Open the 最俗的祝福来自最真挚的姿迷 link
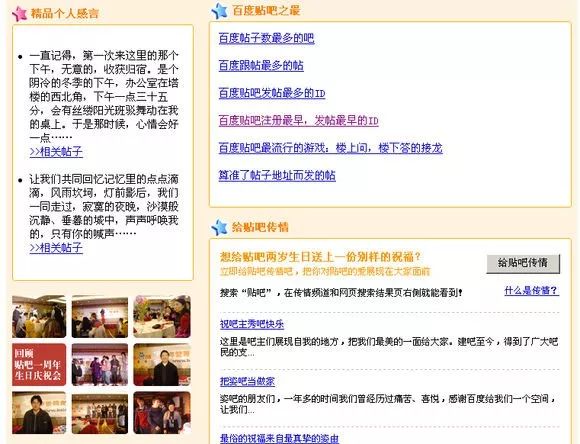The width and height of the screenshot is (580, 444). tap(279, 439)
